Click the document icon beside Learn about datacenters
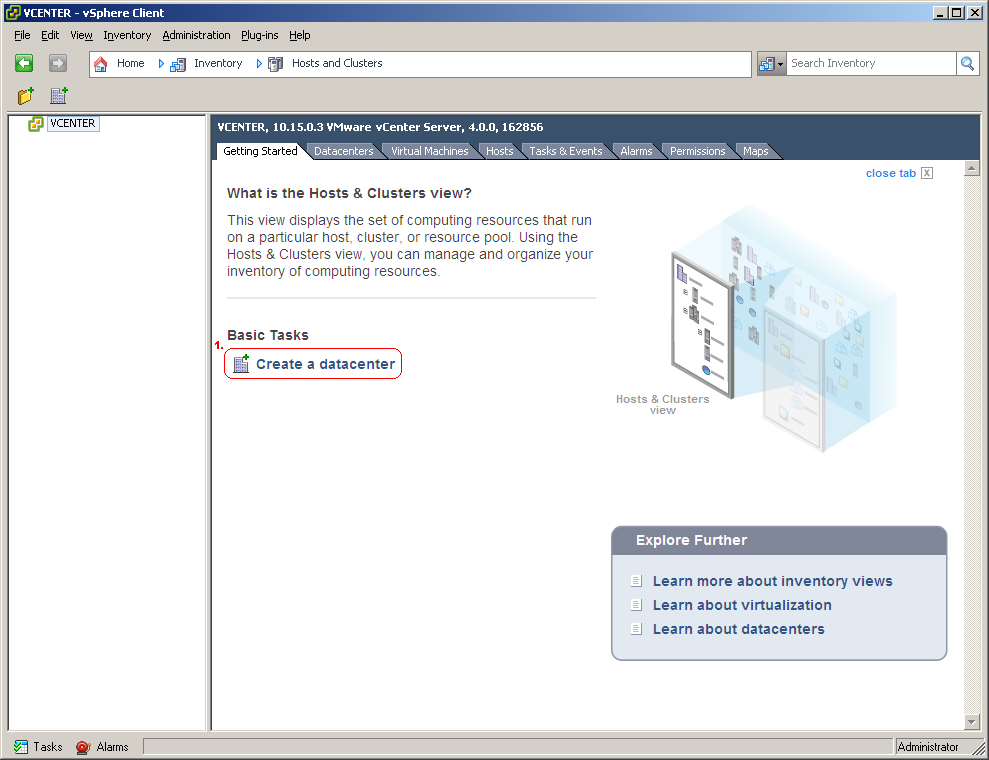 636,629
